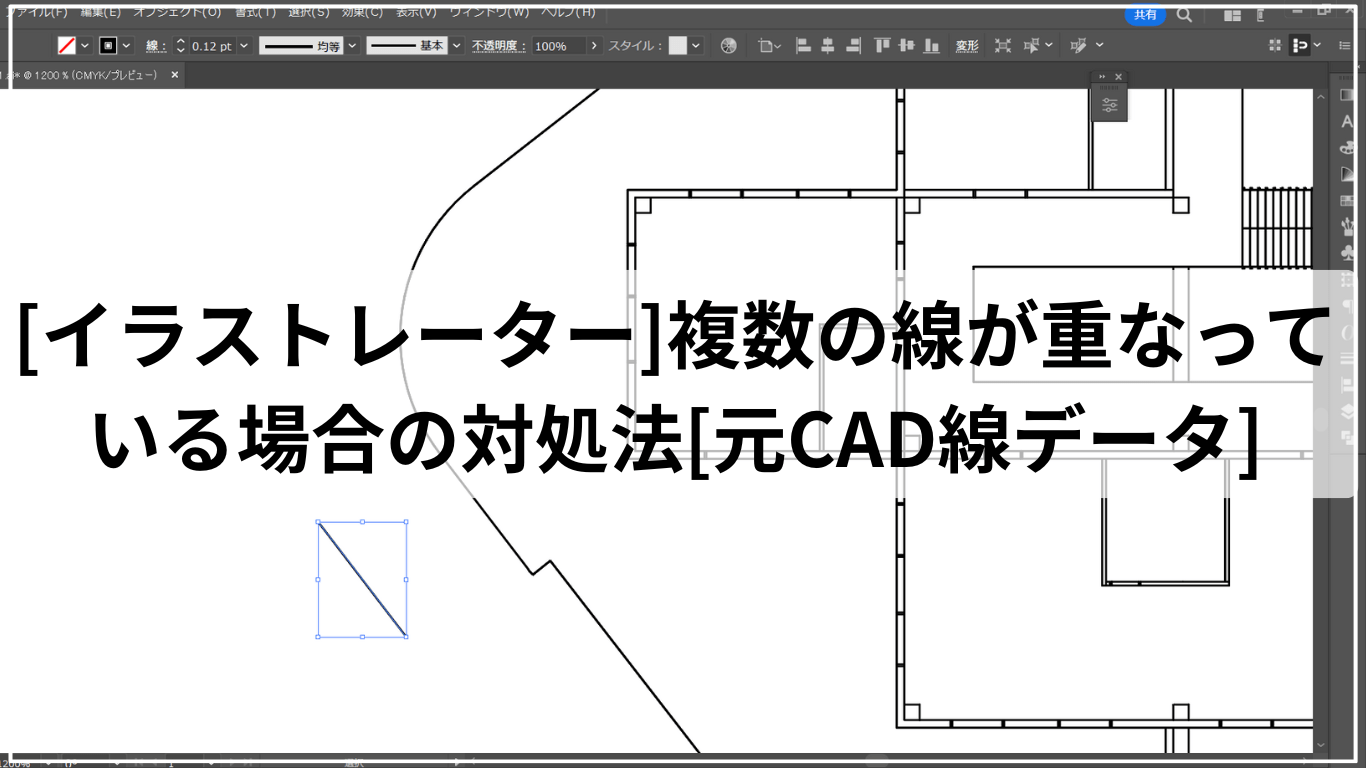
Task: Click the blue 共有 share button
Action: [1145, 15]
